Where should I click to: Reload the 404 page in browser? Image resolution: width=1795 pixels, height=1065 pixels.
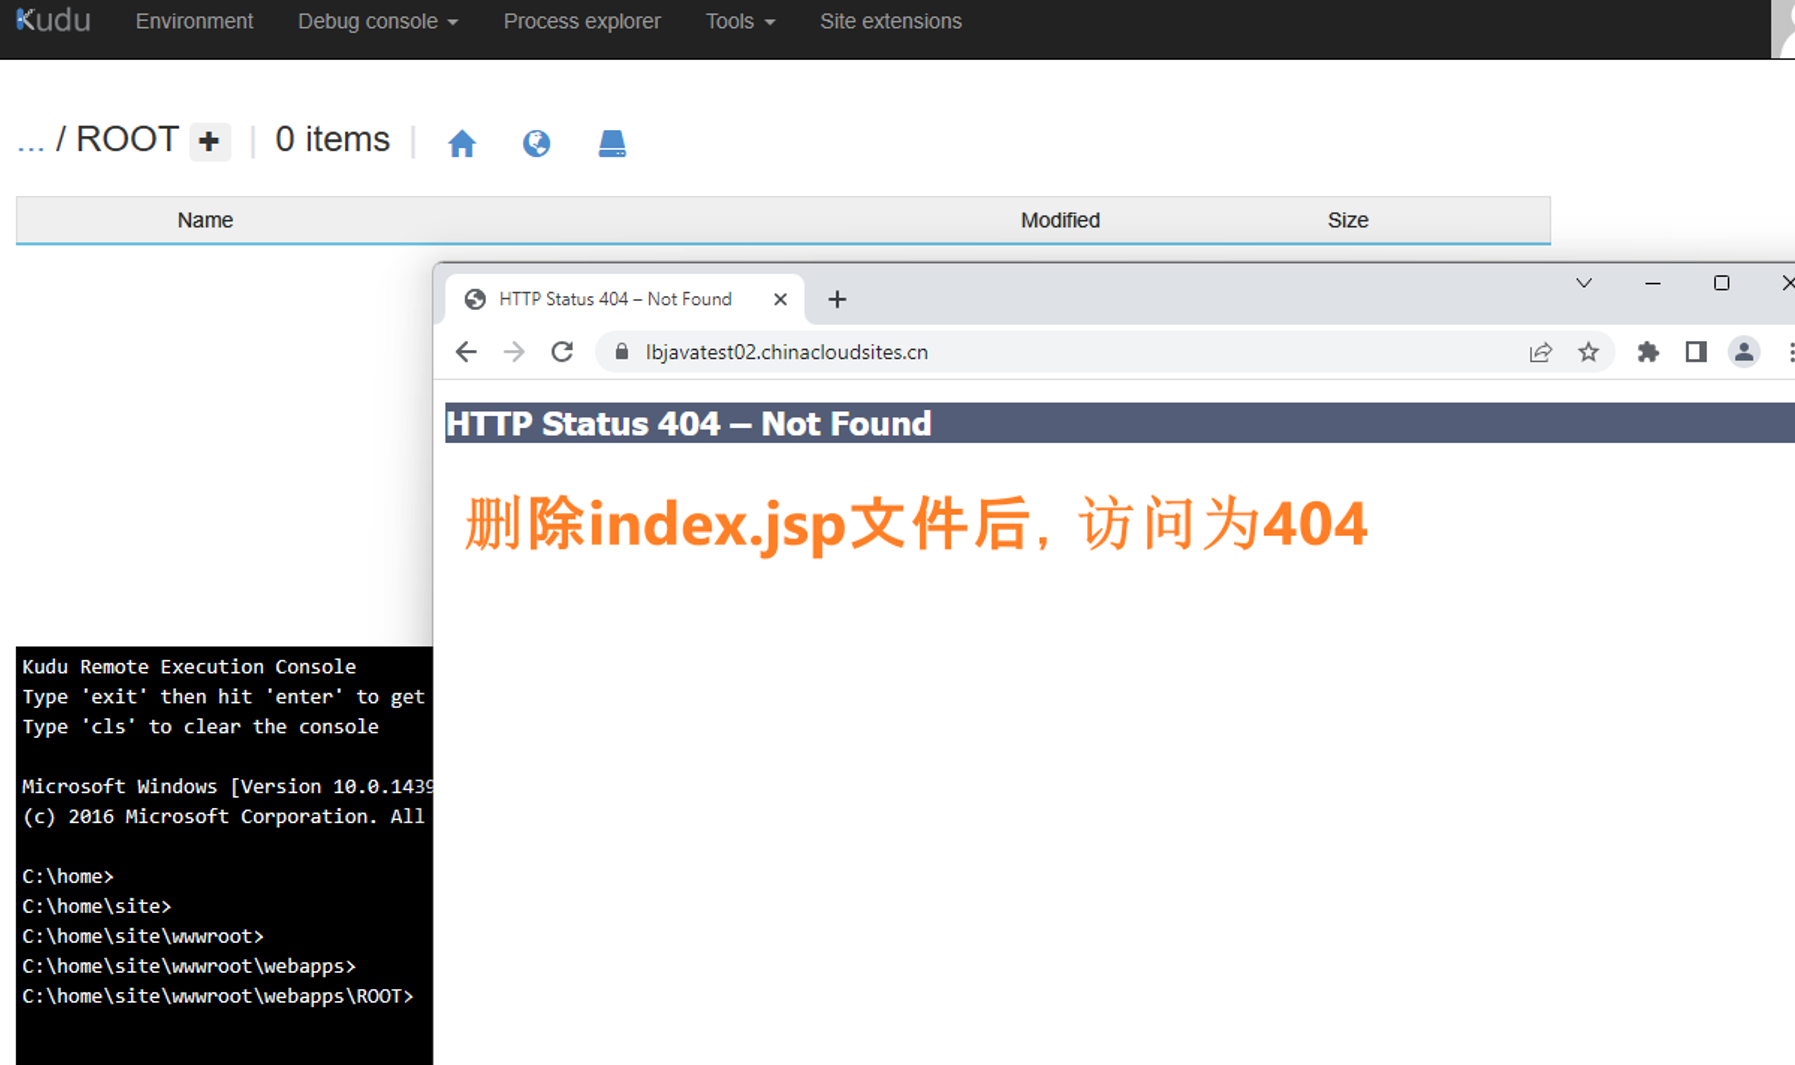click(562, 352)
